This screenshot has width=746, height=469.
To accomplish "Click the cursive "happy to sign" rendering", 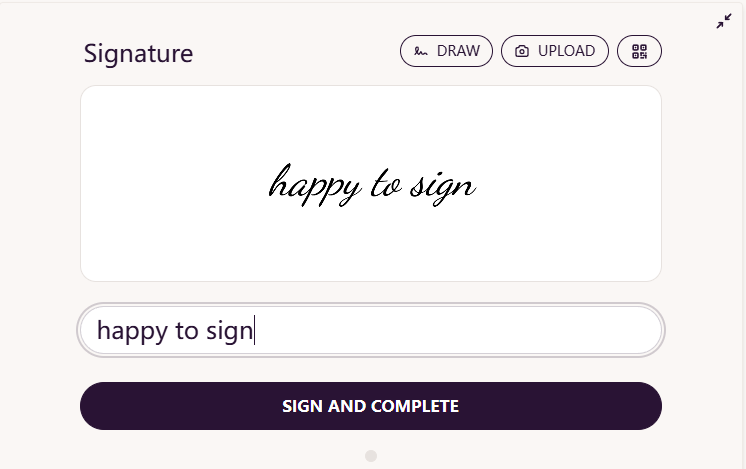I will [372, 185].
